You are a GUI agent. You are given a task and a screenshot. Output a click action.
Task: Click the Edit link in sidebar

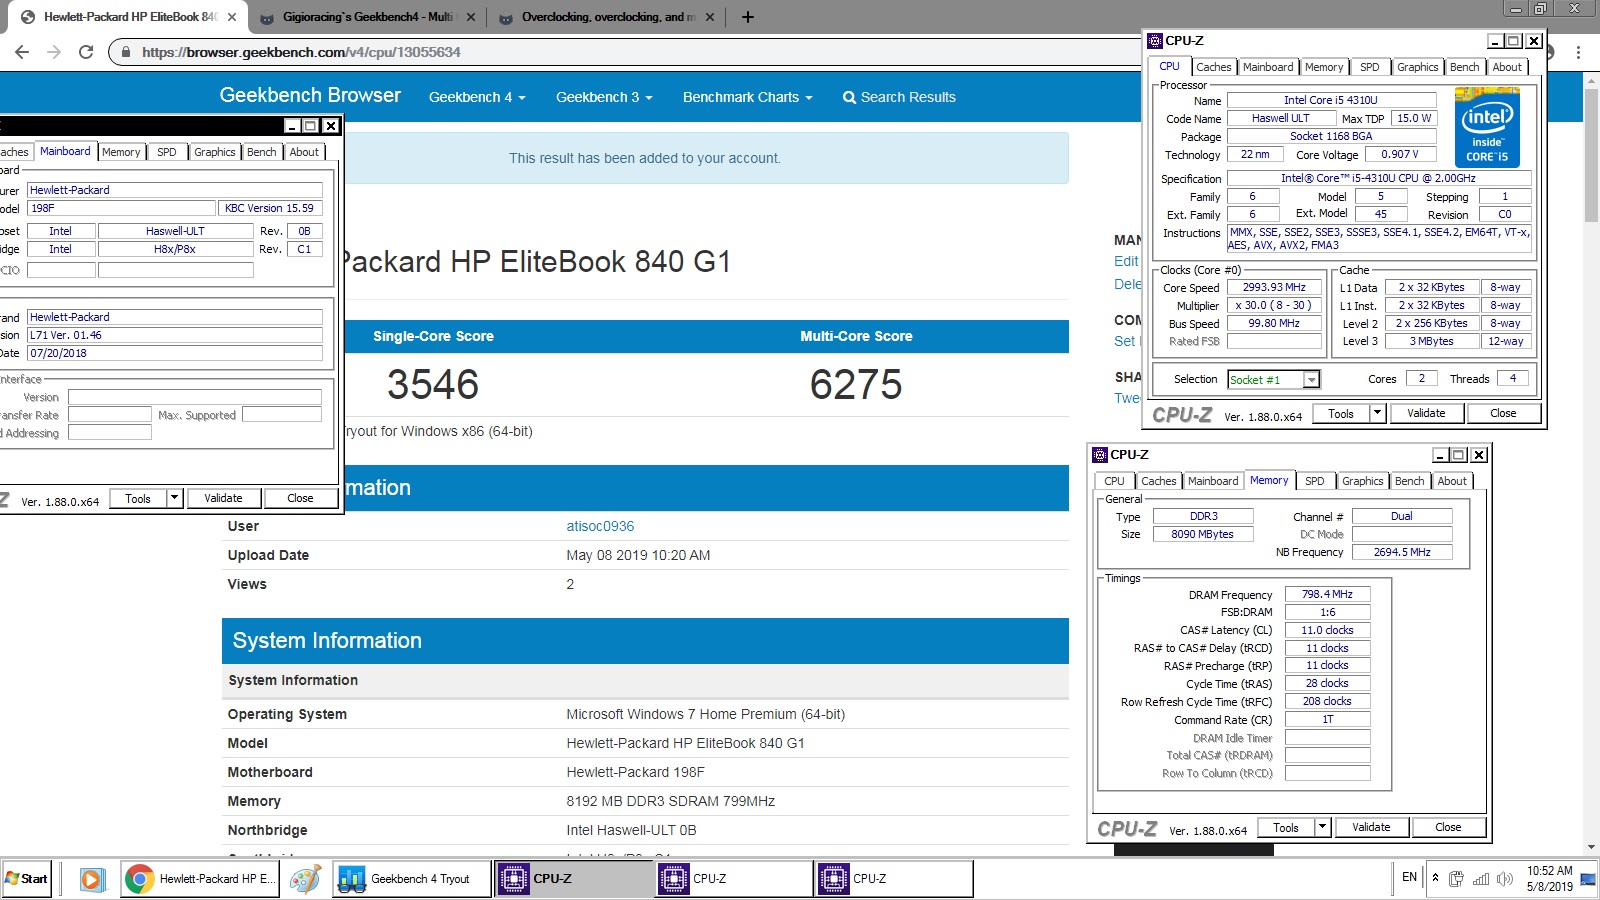click(x=1126, y=261)
